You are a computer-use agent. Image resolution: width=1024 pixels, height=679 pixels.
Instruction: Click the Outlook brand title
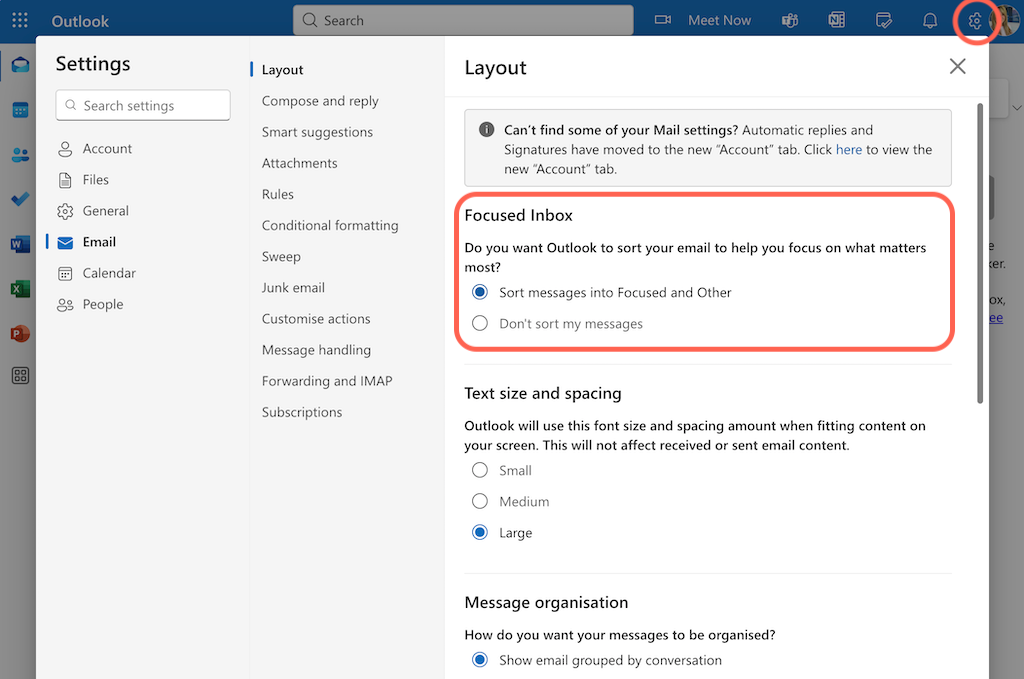pyautogui.click(x=80, y=21)
